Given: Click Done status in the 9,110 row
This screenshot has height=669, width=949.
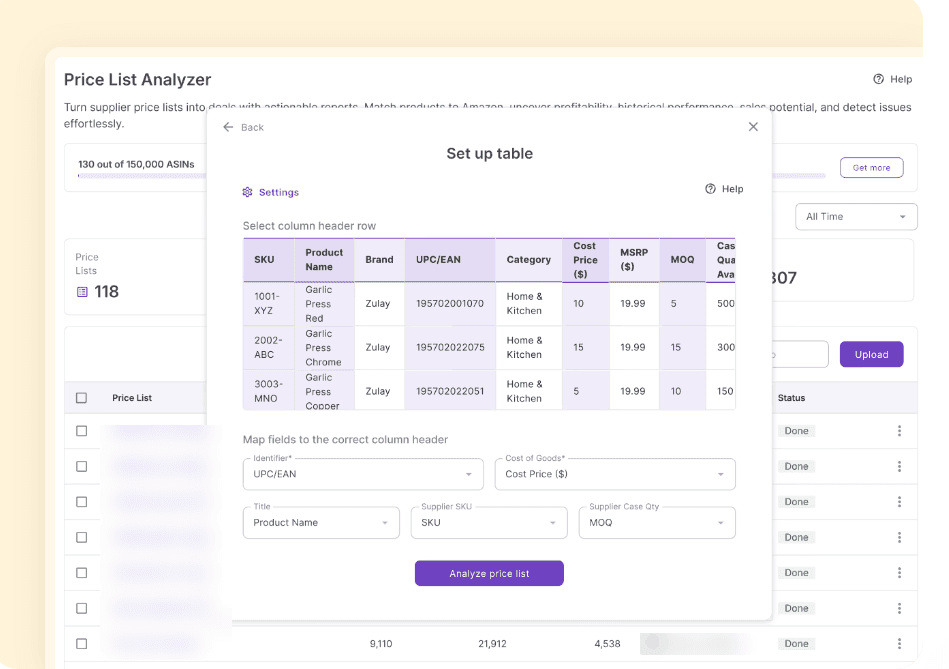Looking at the screenshot, I should pos(796,644).
